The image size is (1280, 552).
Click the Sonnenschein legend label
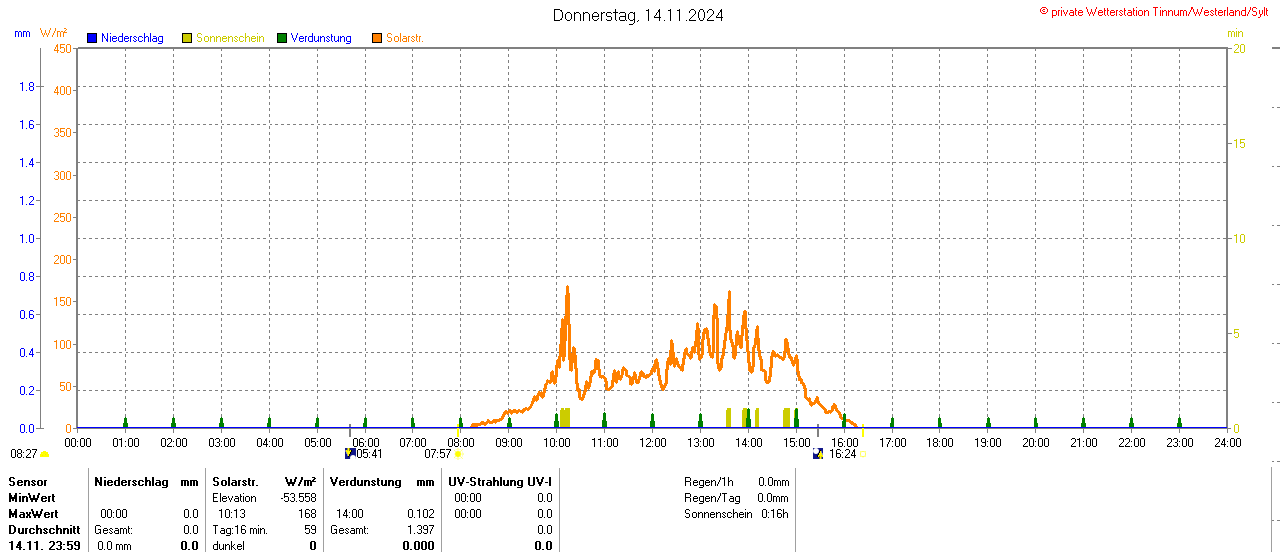230,38
